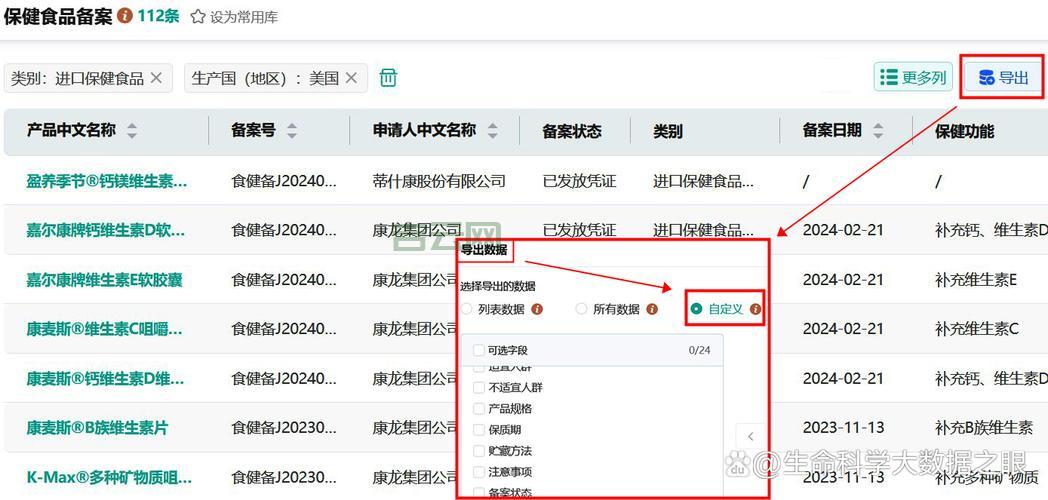This screenshot has height=500, width=1048.
Task: Open product 康麦斯®维生素C咀嚼 link
Action: click(104, 329)
